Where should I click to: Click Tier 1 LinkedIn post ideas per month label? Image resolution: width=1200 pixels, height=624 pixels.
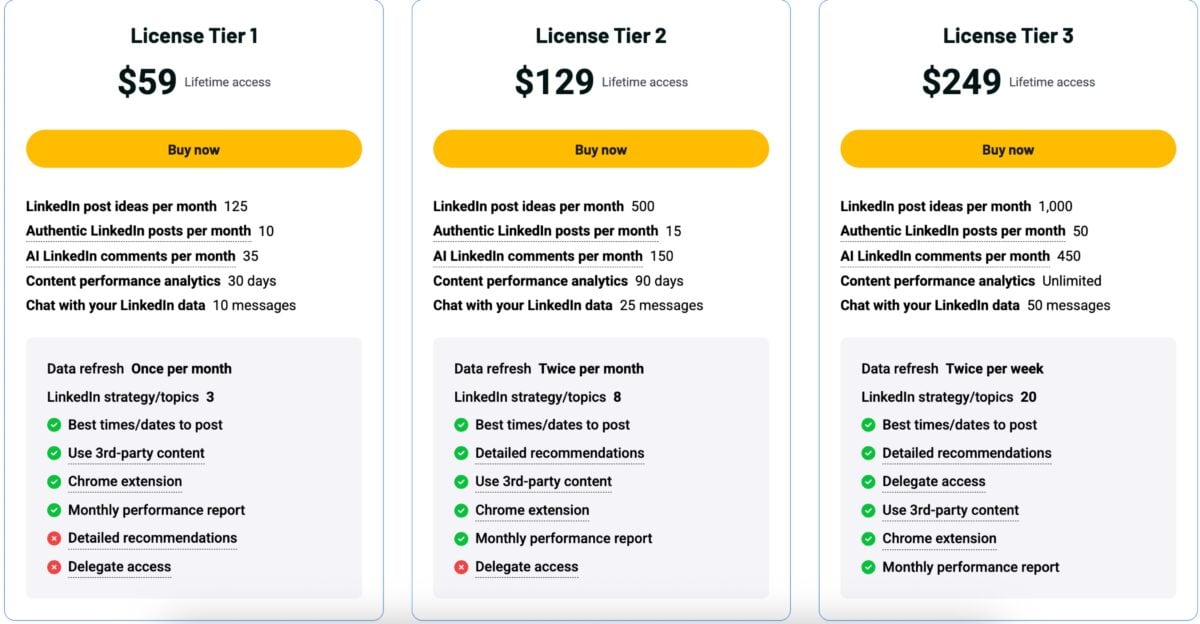coord(121,207)
